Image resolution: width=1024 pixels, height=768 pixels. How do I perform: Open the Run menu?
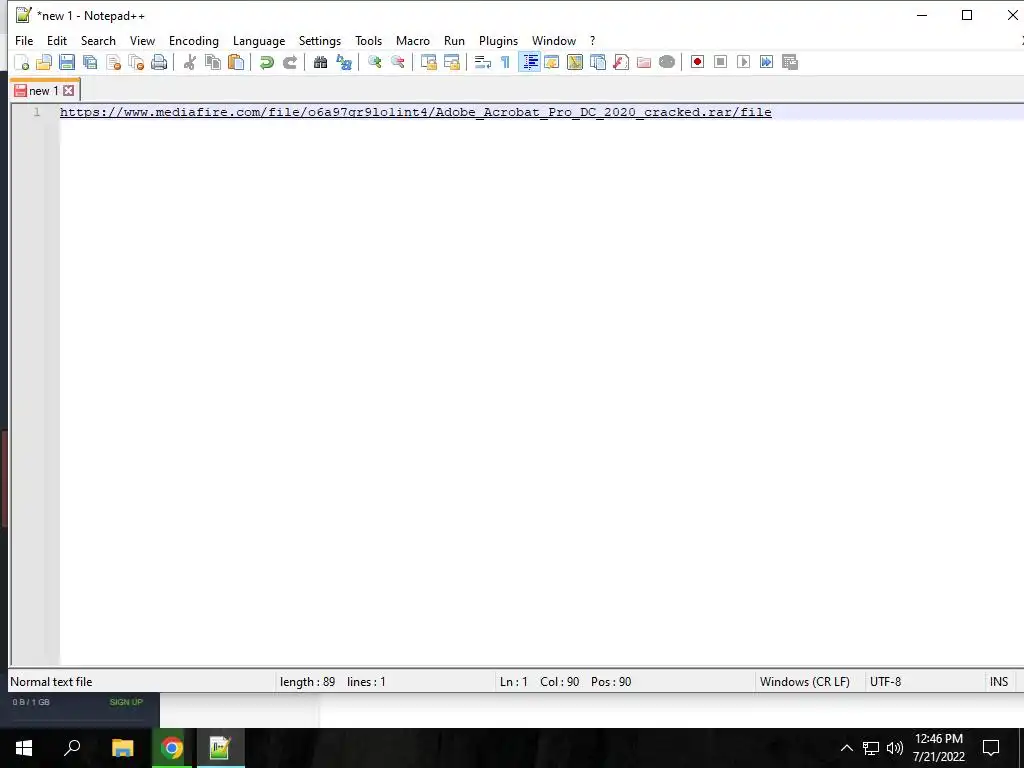click(x=454, y=40)
